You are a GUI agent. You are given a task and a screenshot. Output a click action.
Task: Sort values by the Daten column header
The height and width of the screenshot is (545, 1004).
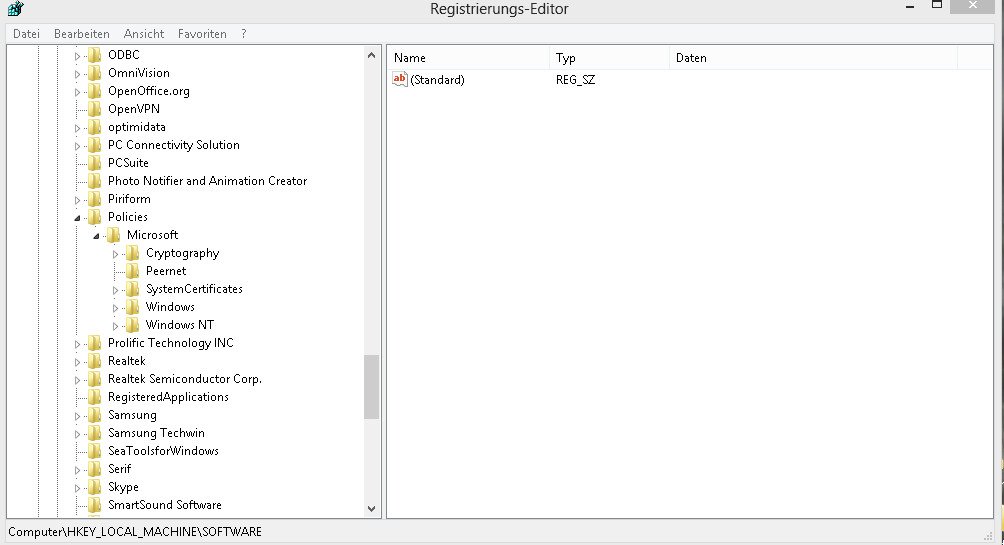pos(813,58)
